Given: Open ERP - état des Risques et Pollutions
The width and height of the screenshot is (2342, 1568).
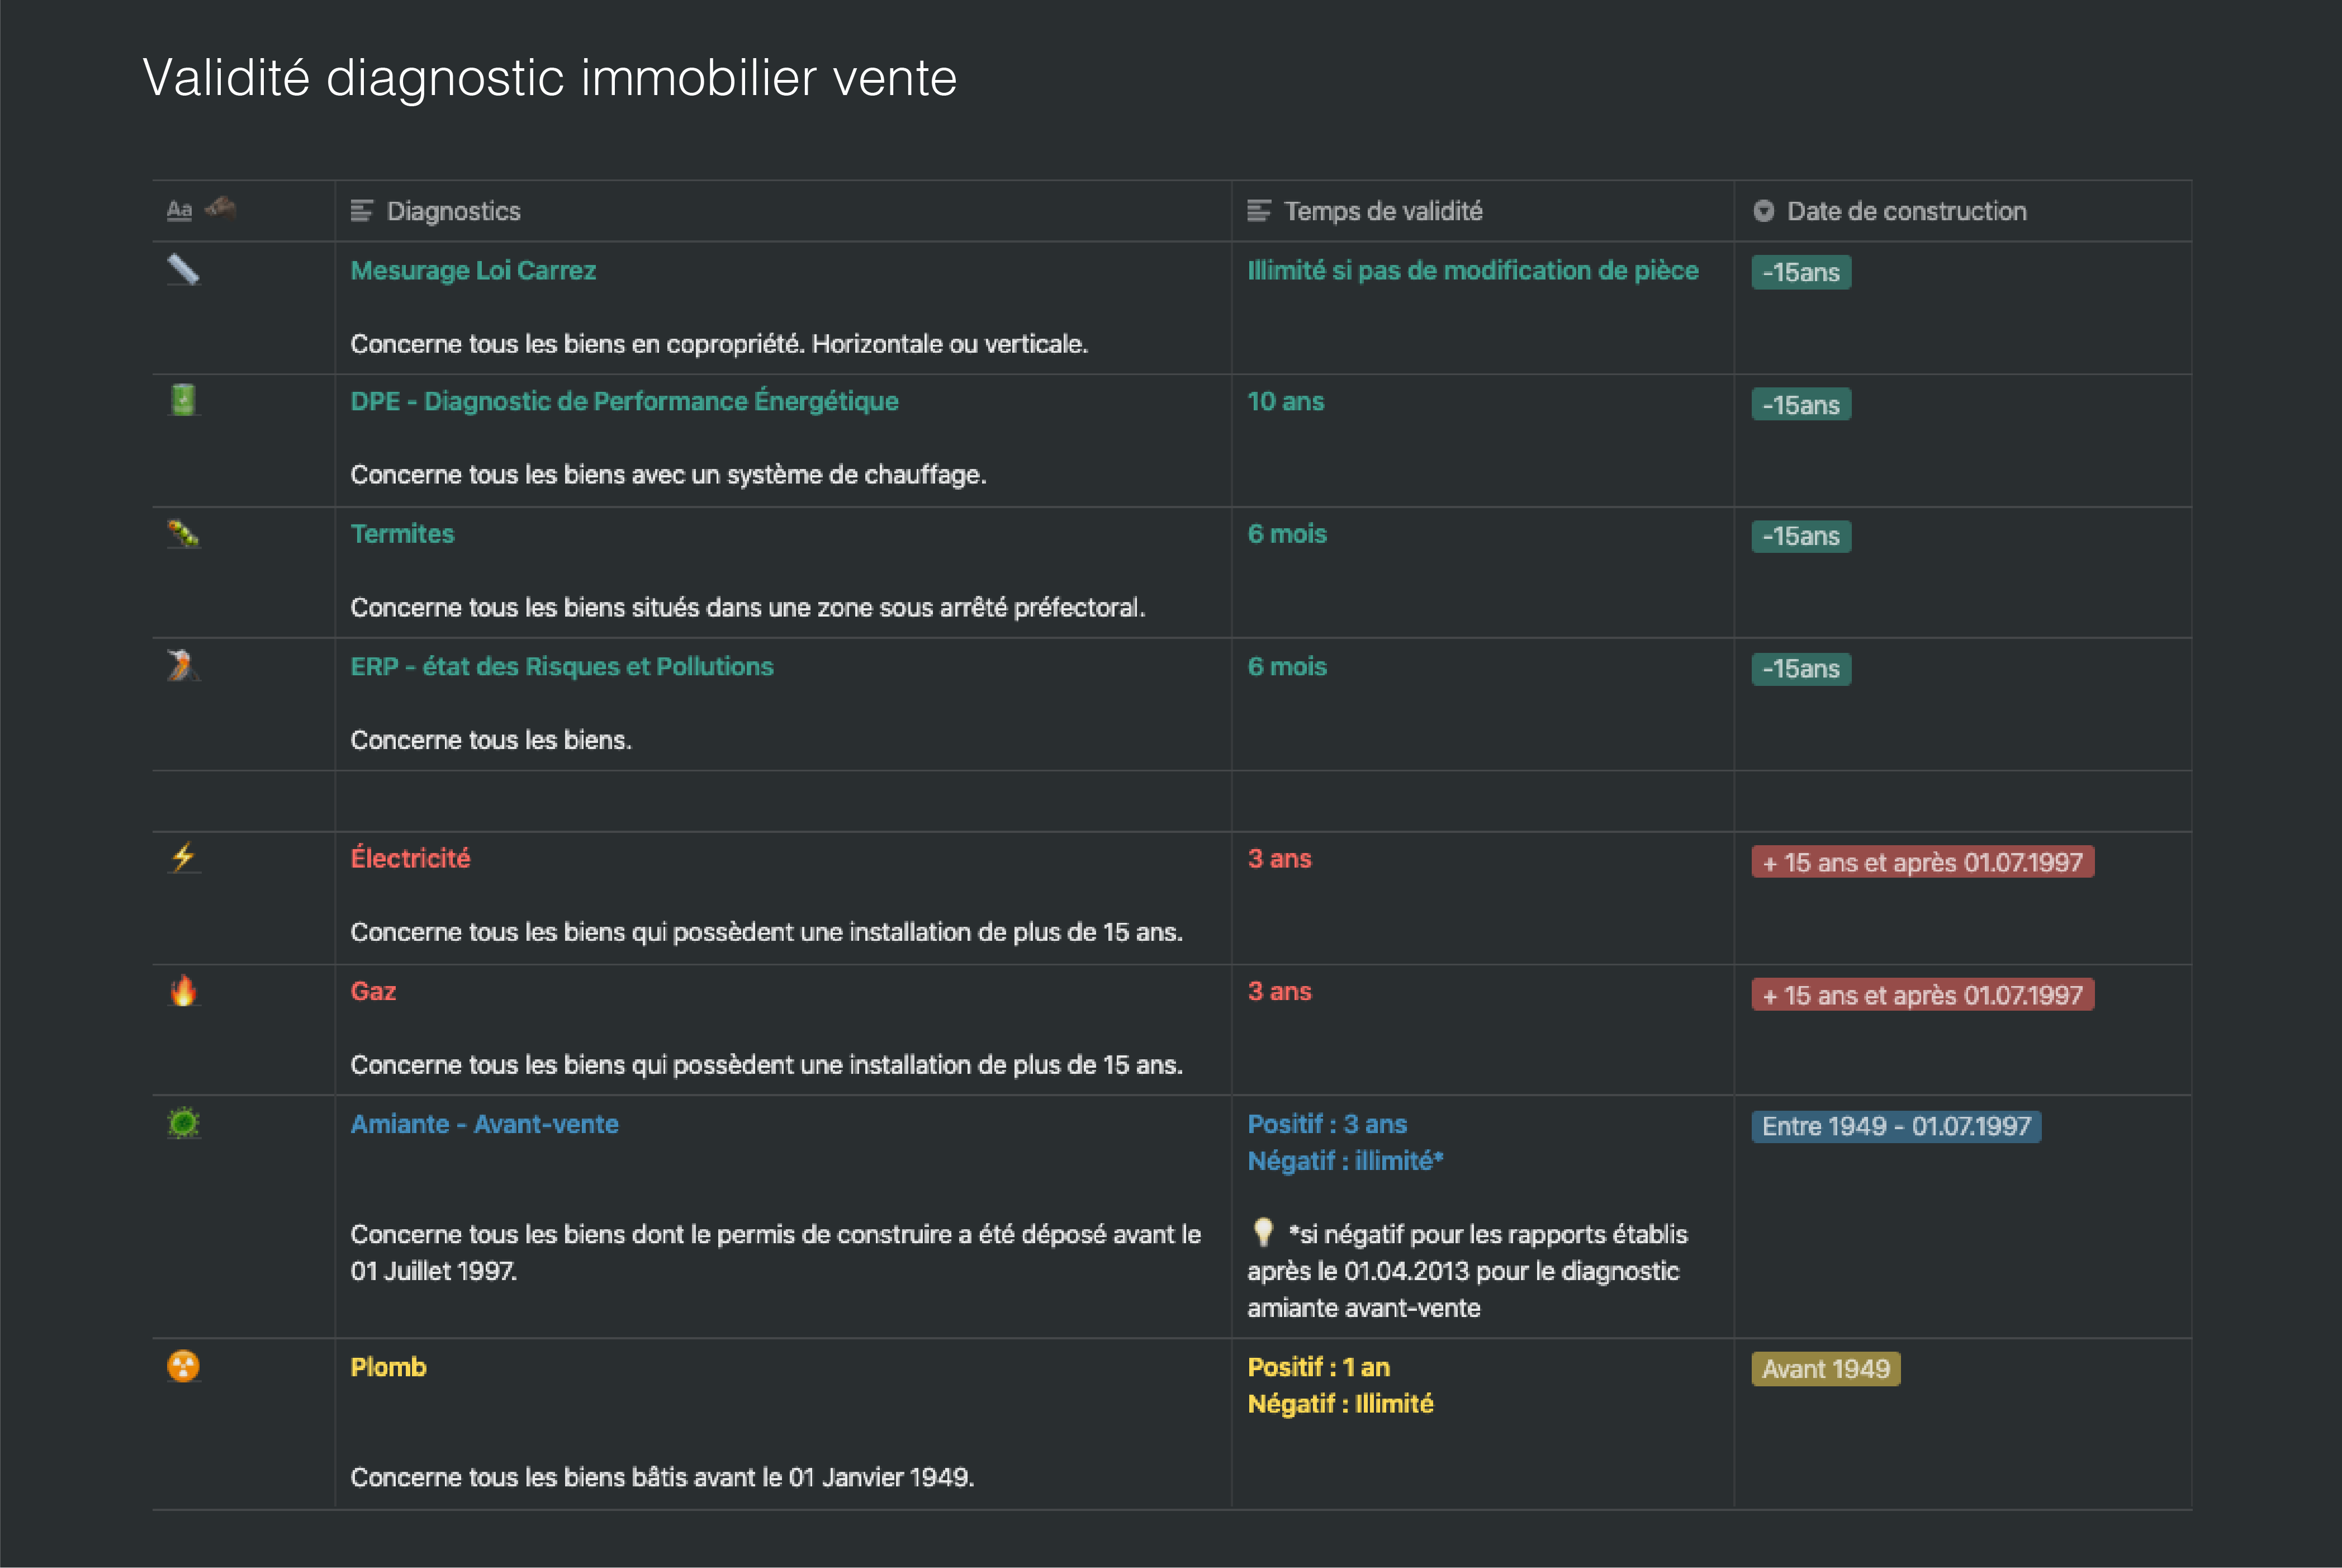Looking at the screenshot, I should point(562,667).
